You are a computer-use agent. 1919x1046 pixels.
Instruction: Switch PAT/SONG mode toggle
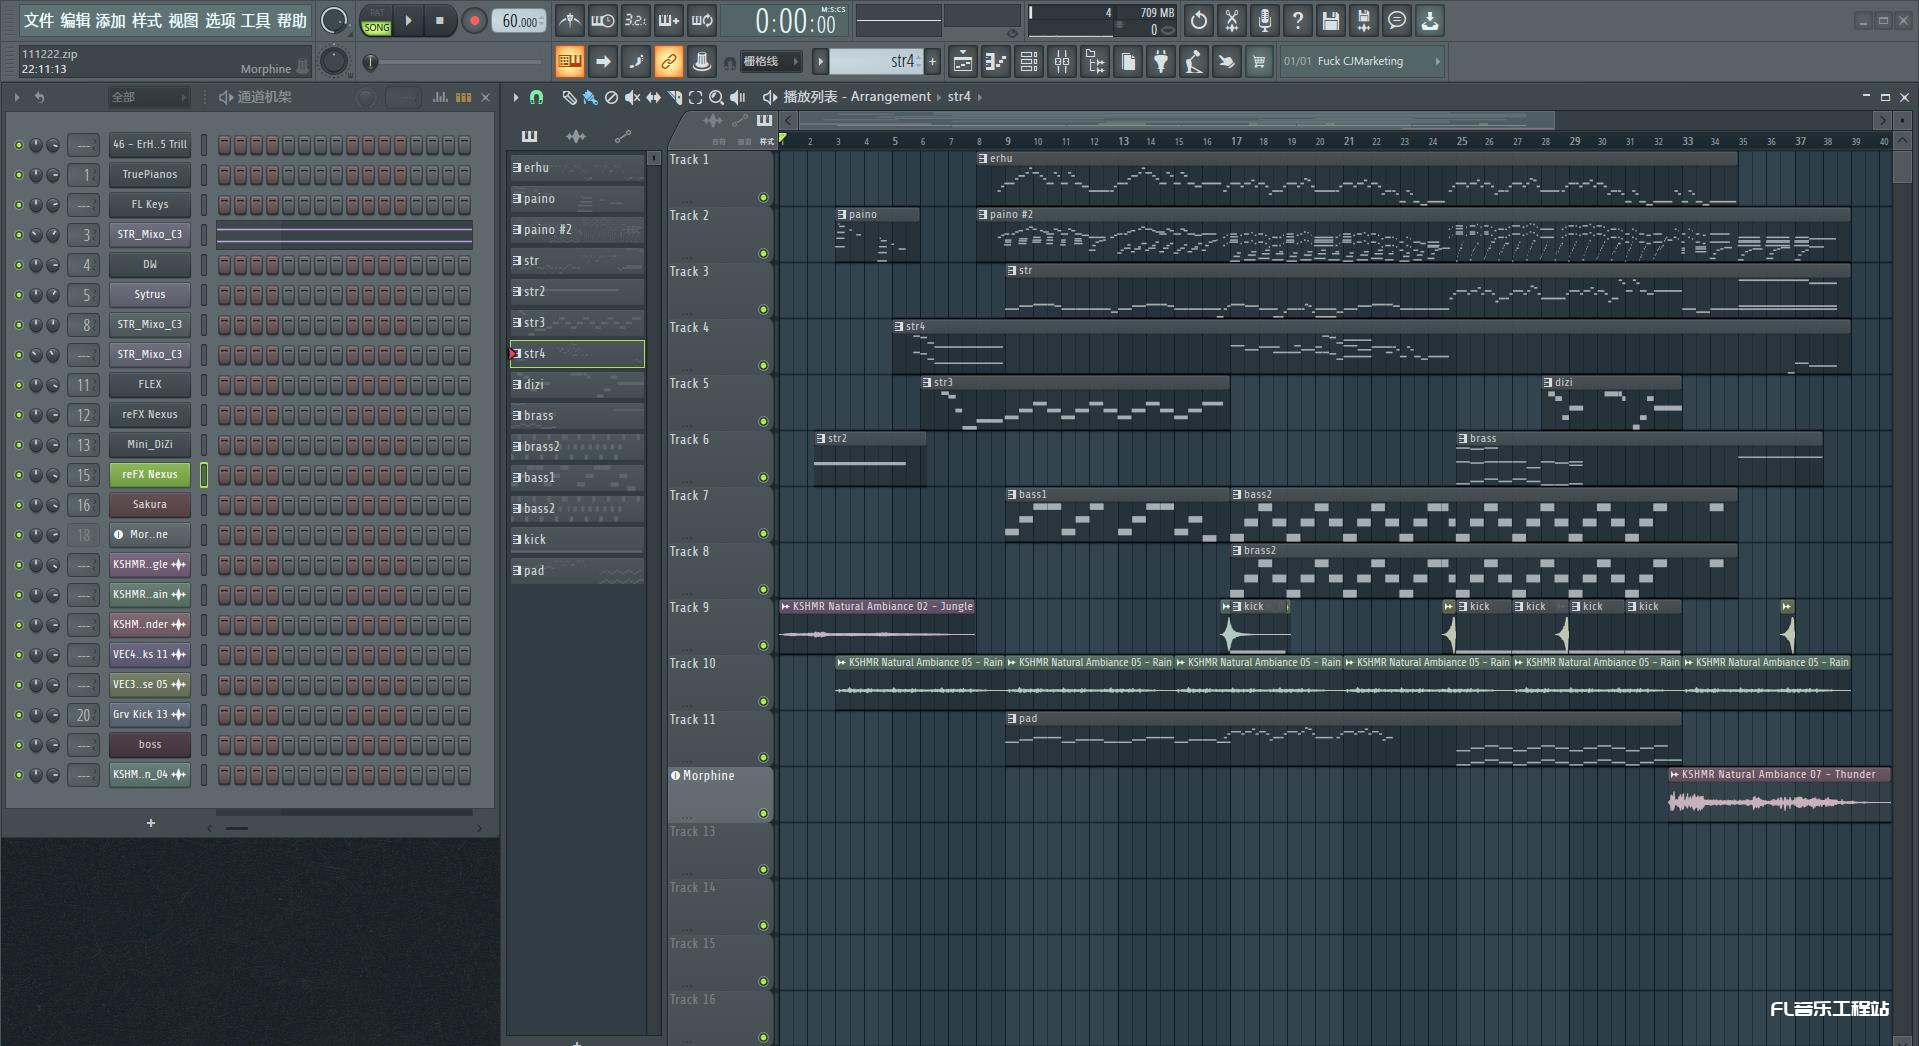click(x=377, y=20)
